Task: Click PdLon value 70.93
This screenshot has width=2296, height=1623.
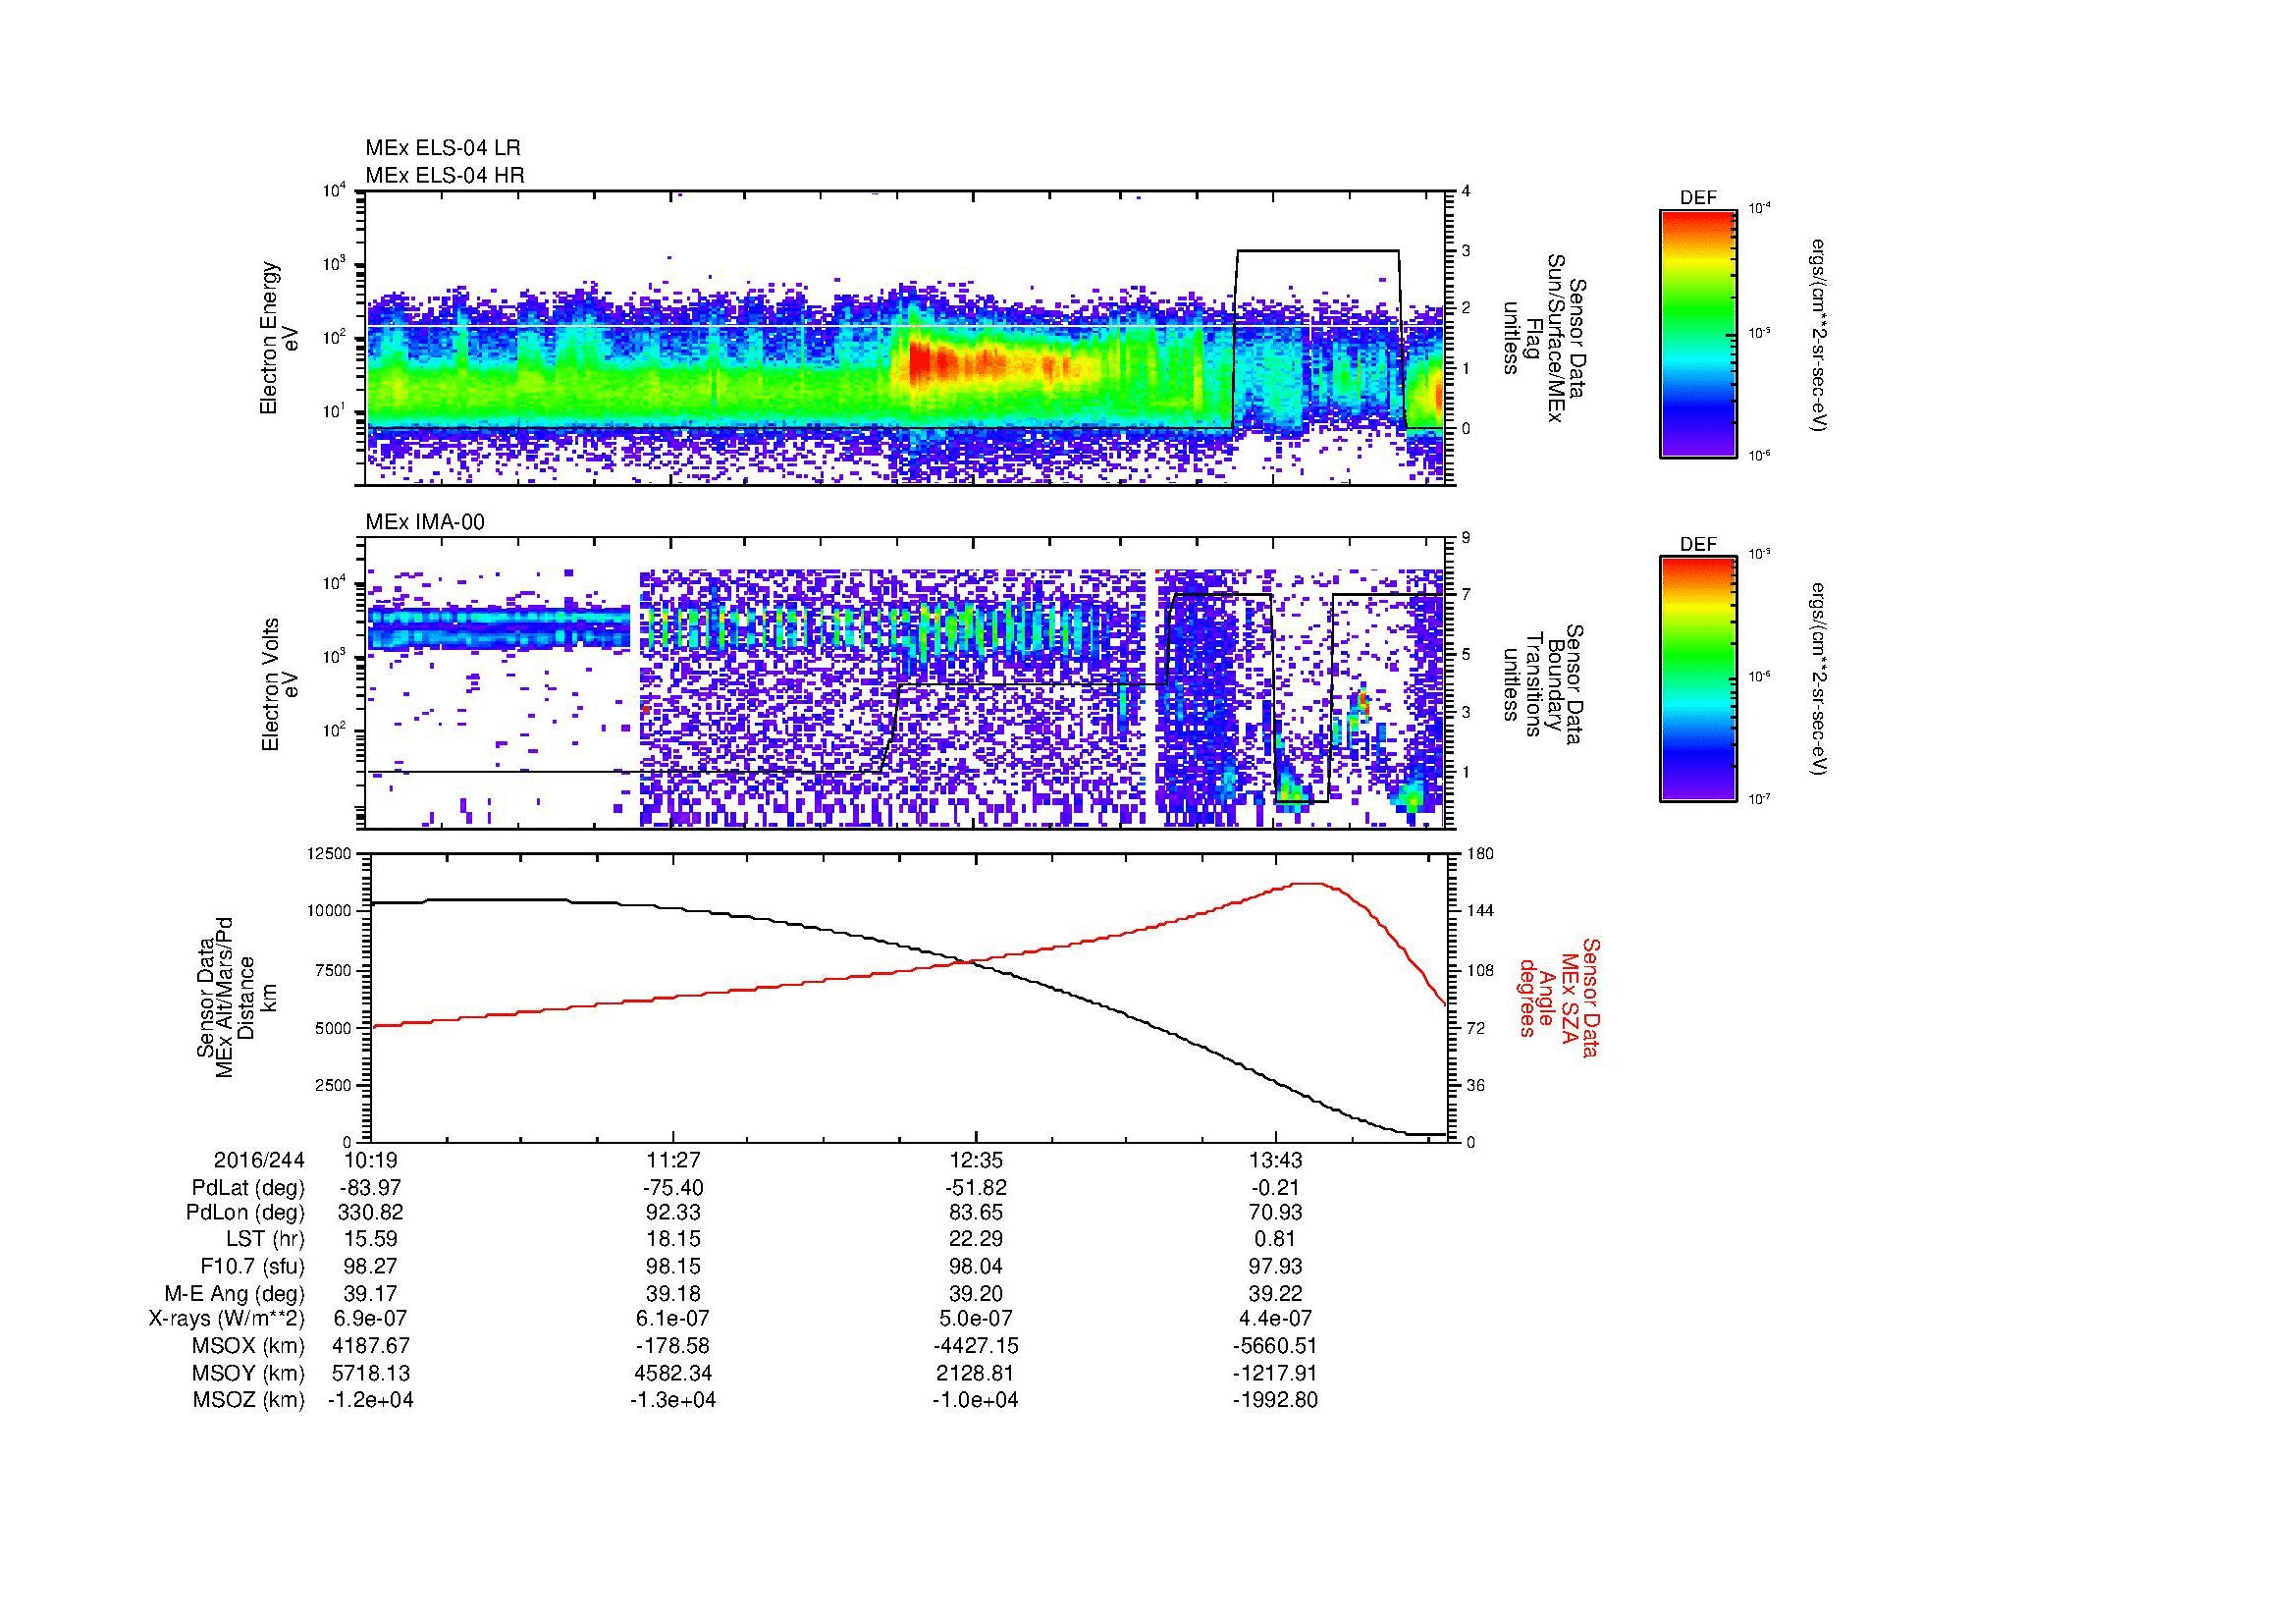Action: point(1275,1213)
